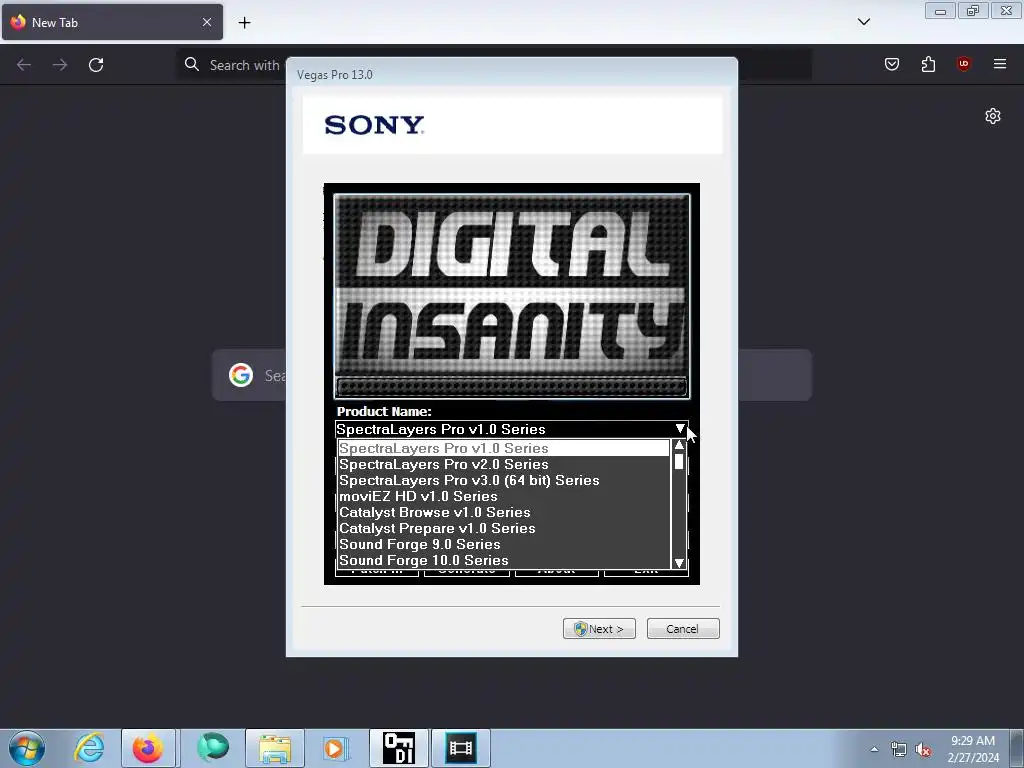Click the product list scroll-down arrow

click(x=679, y=563)
